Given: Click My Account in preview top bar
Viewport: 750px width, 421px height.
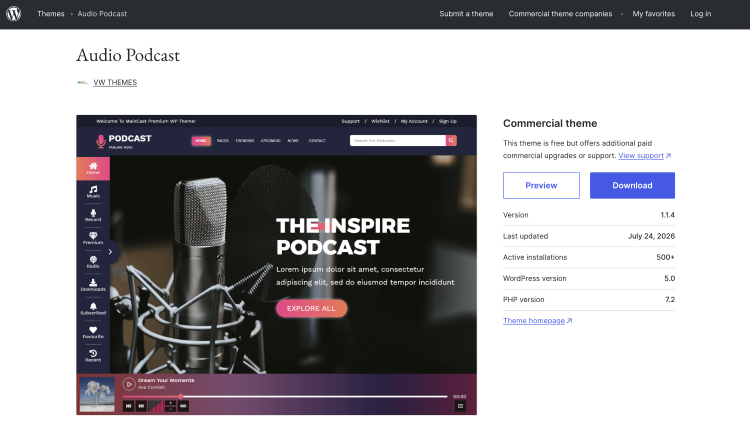Looking at the screenshot, I should (414, 122).
